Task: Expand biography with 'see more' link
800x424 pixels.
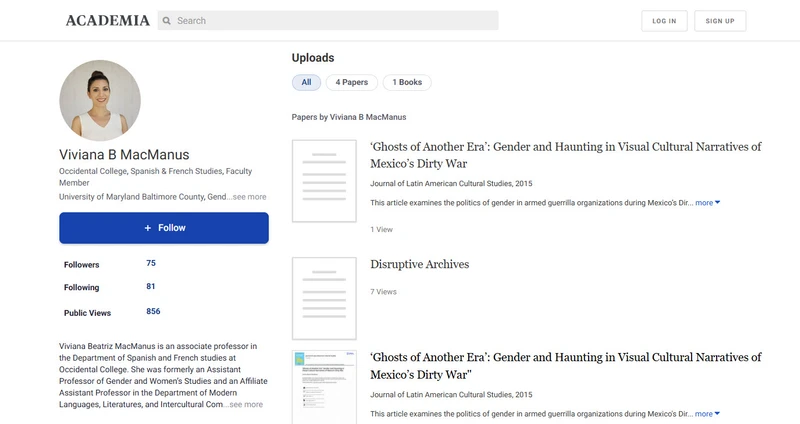Action: click(246, 405)
